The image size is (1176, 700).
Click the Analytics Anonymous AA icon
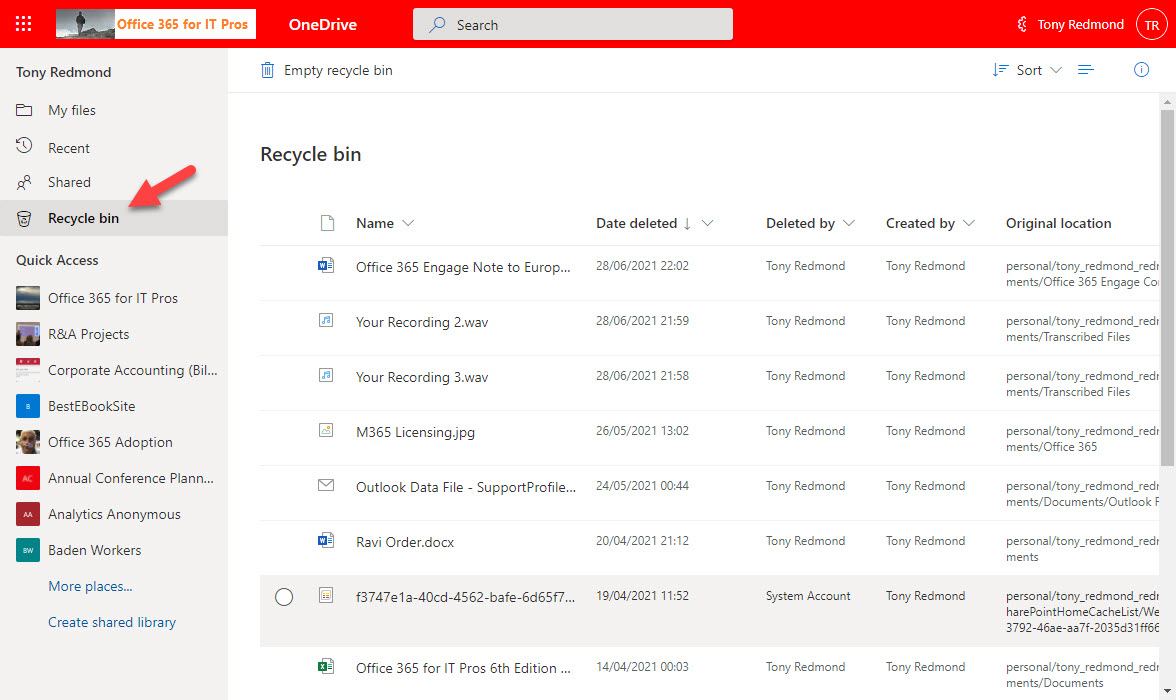coord(28,514)
